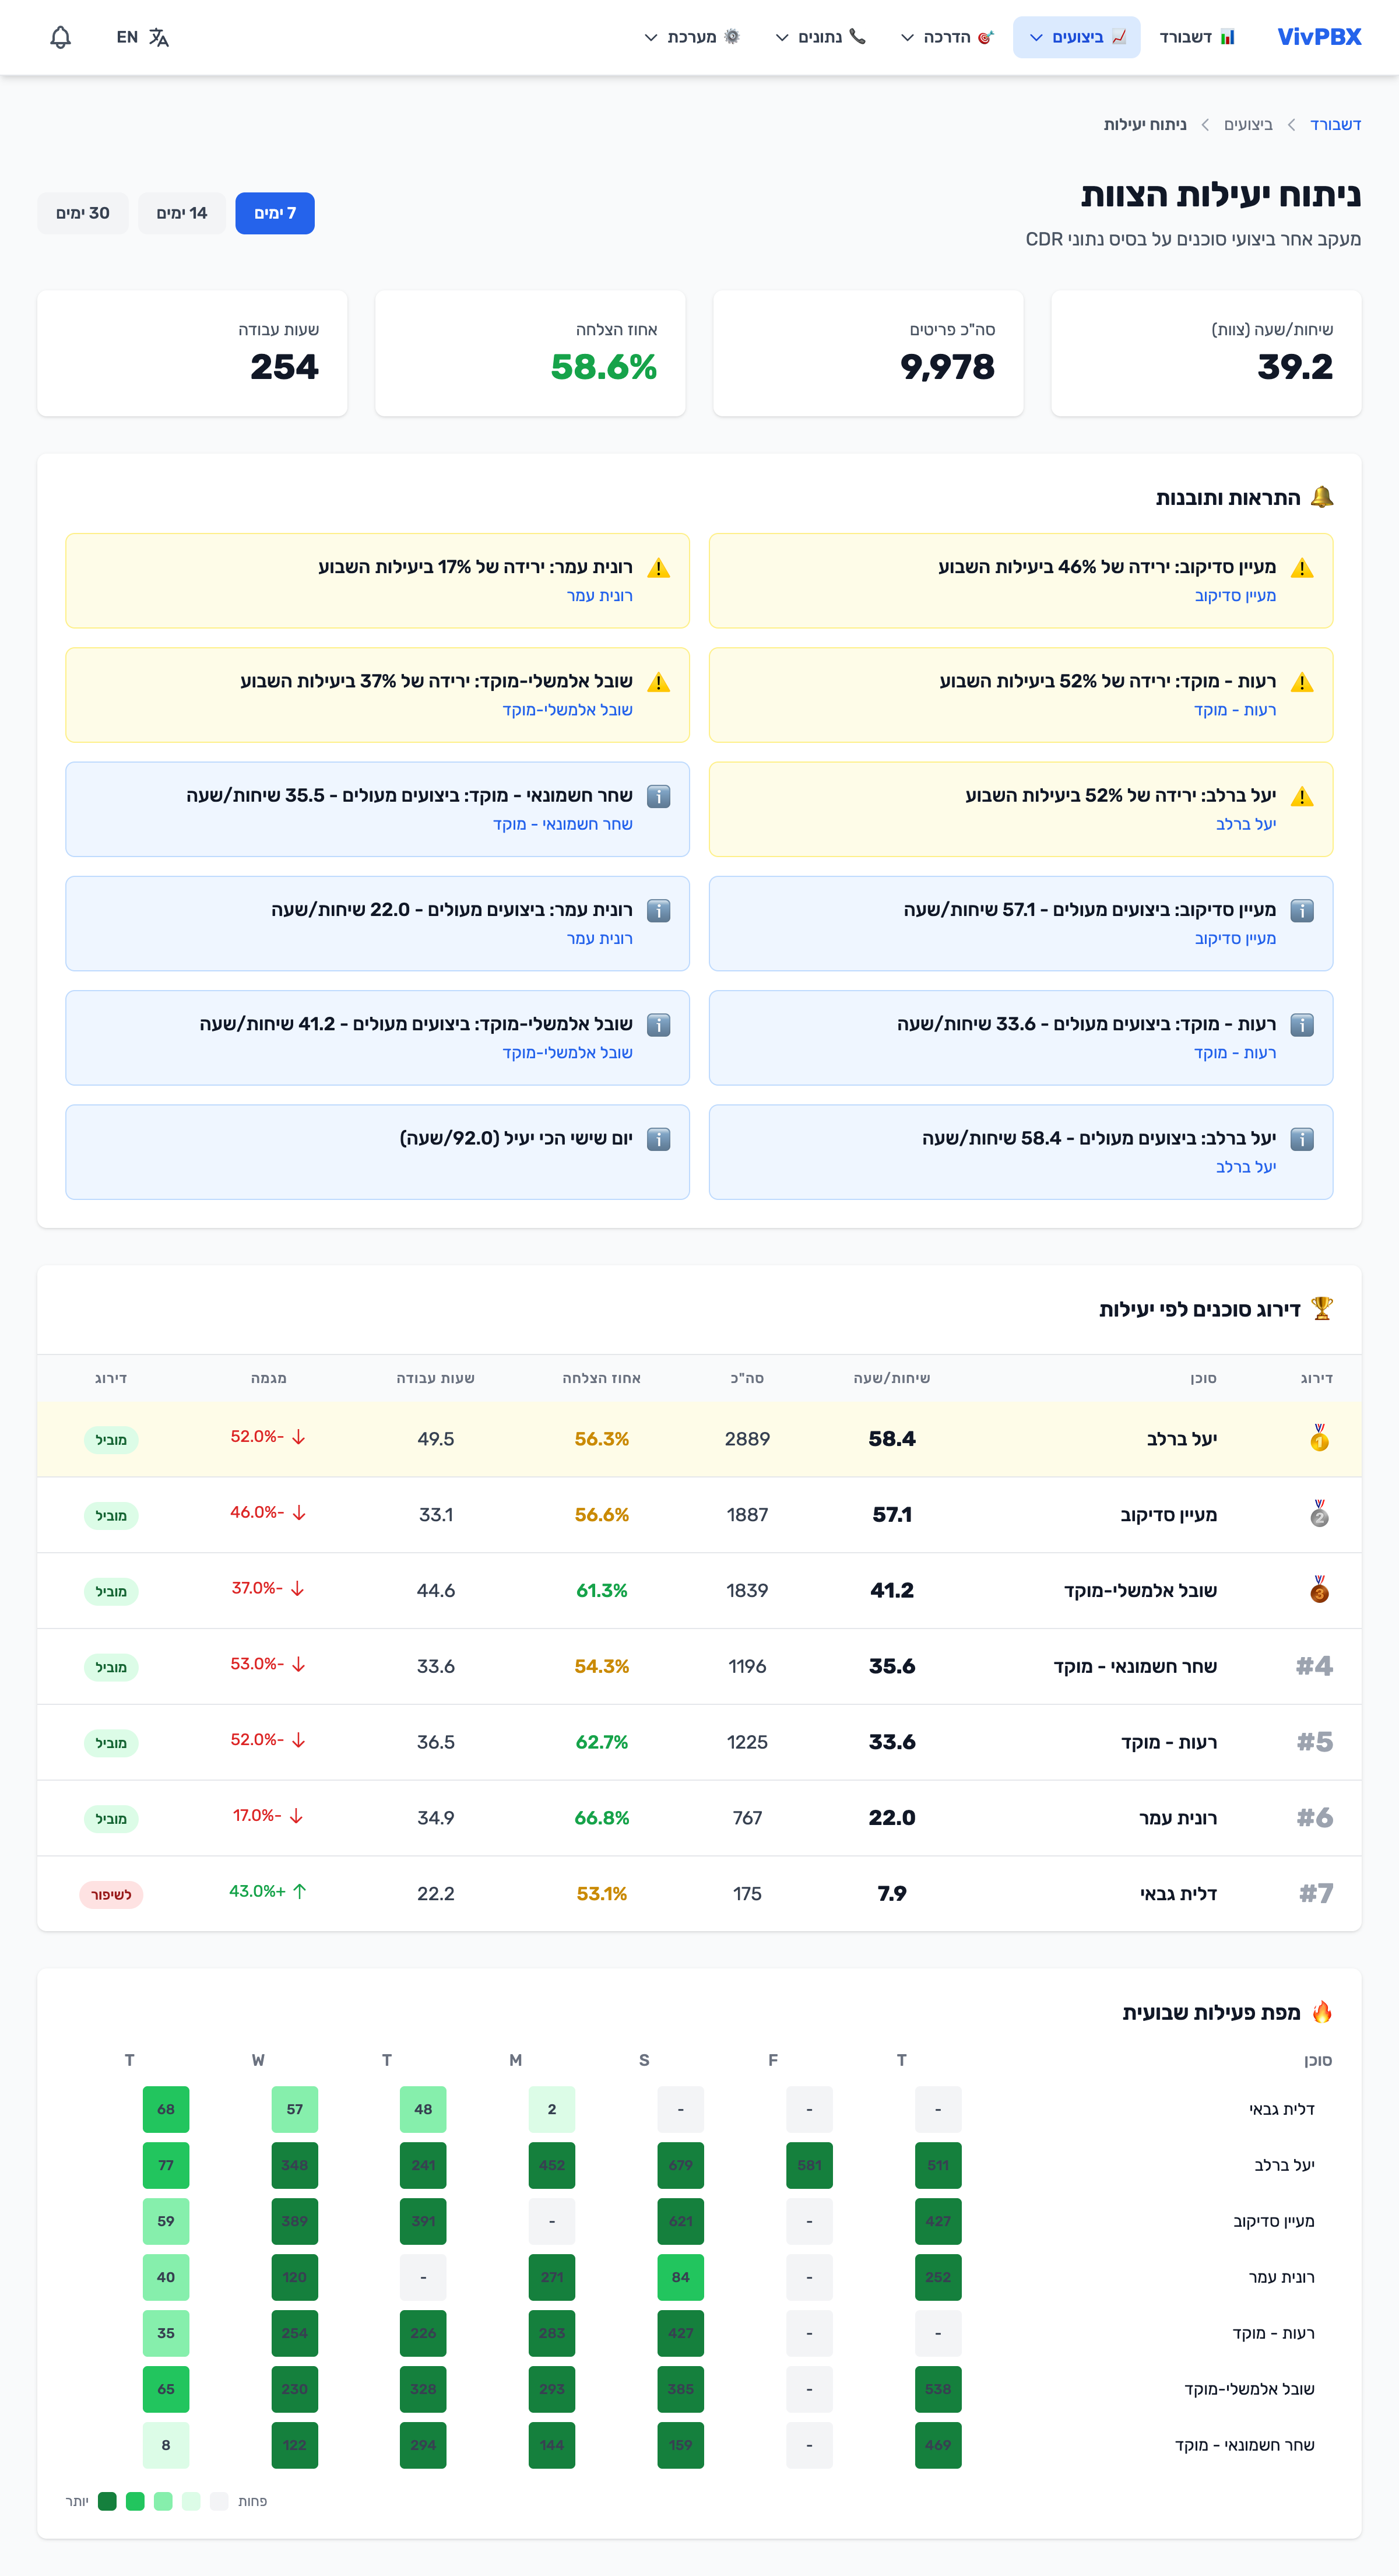Select the 7 ימים time range
Image resolution: width=1399 pixels, height=2576 pixels.
pyautogui.click(x=275, y=213)
